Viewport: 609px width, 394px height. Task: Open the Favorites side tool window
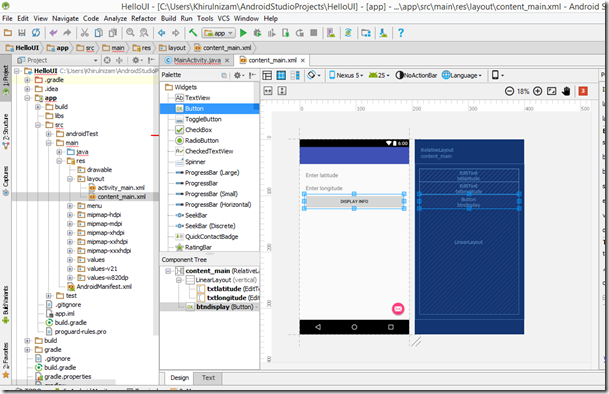tap(5, 361)
